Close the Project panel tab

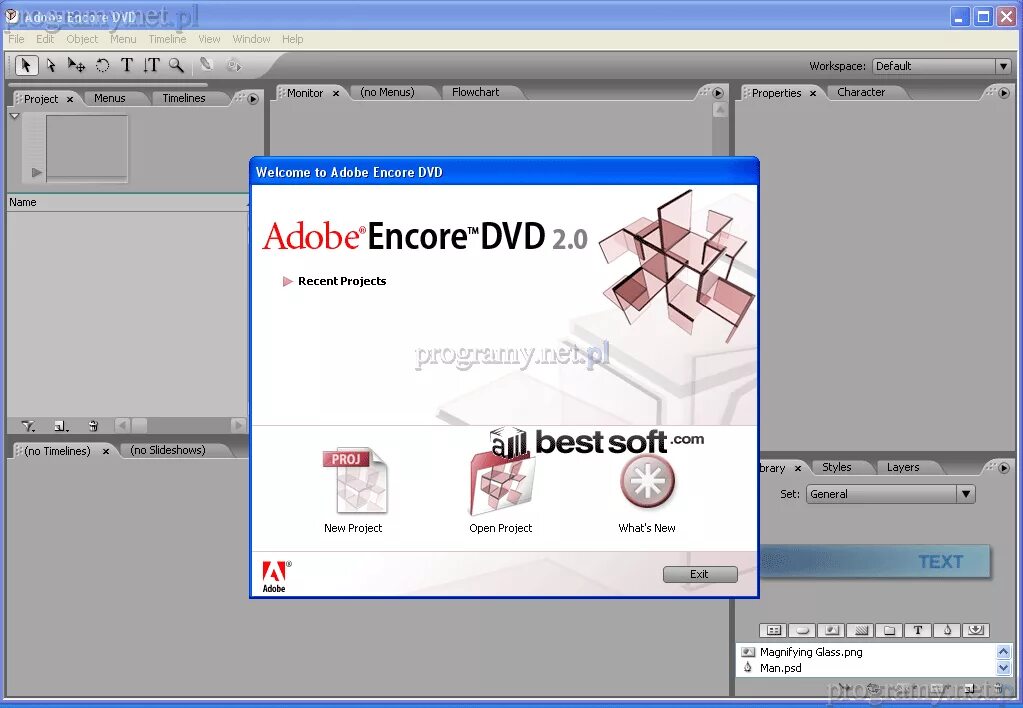point(70,99)
